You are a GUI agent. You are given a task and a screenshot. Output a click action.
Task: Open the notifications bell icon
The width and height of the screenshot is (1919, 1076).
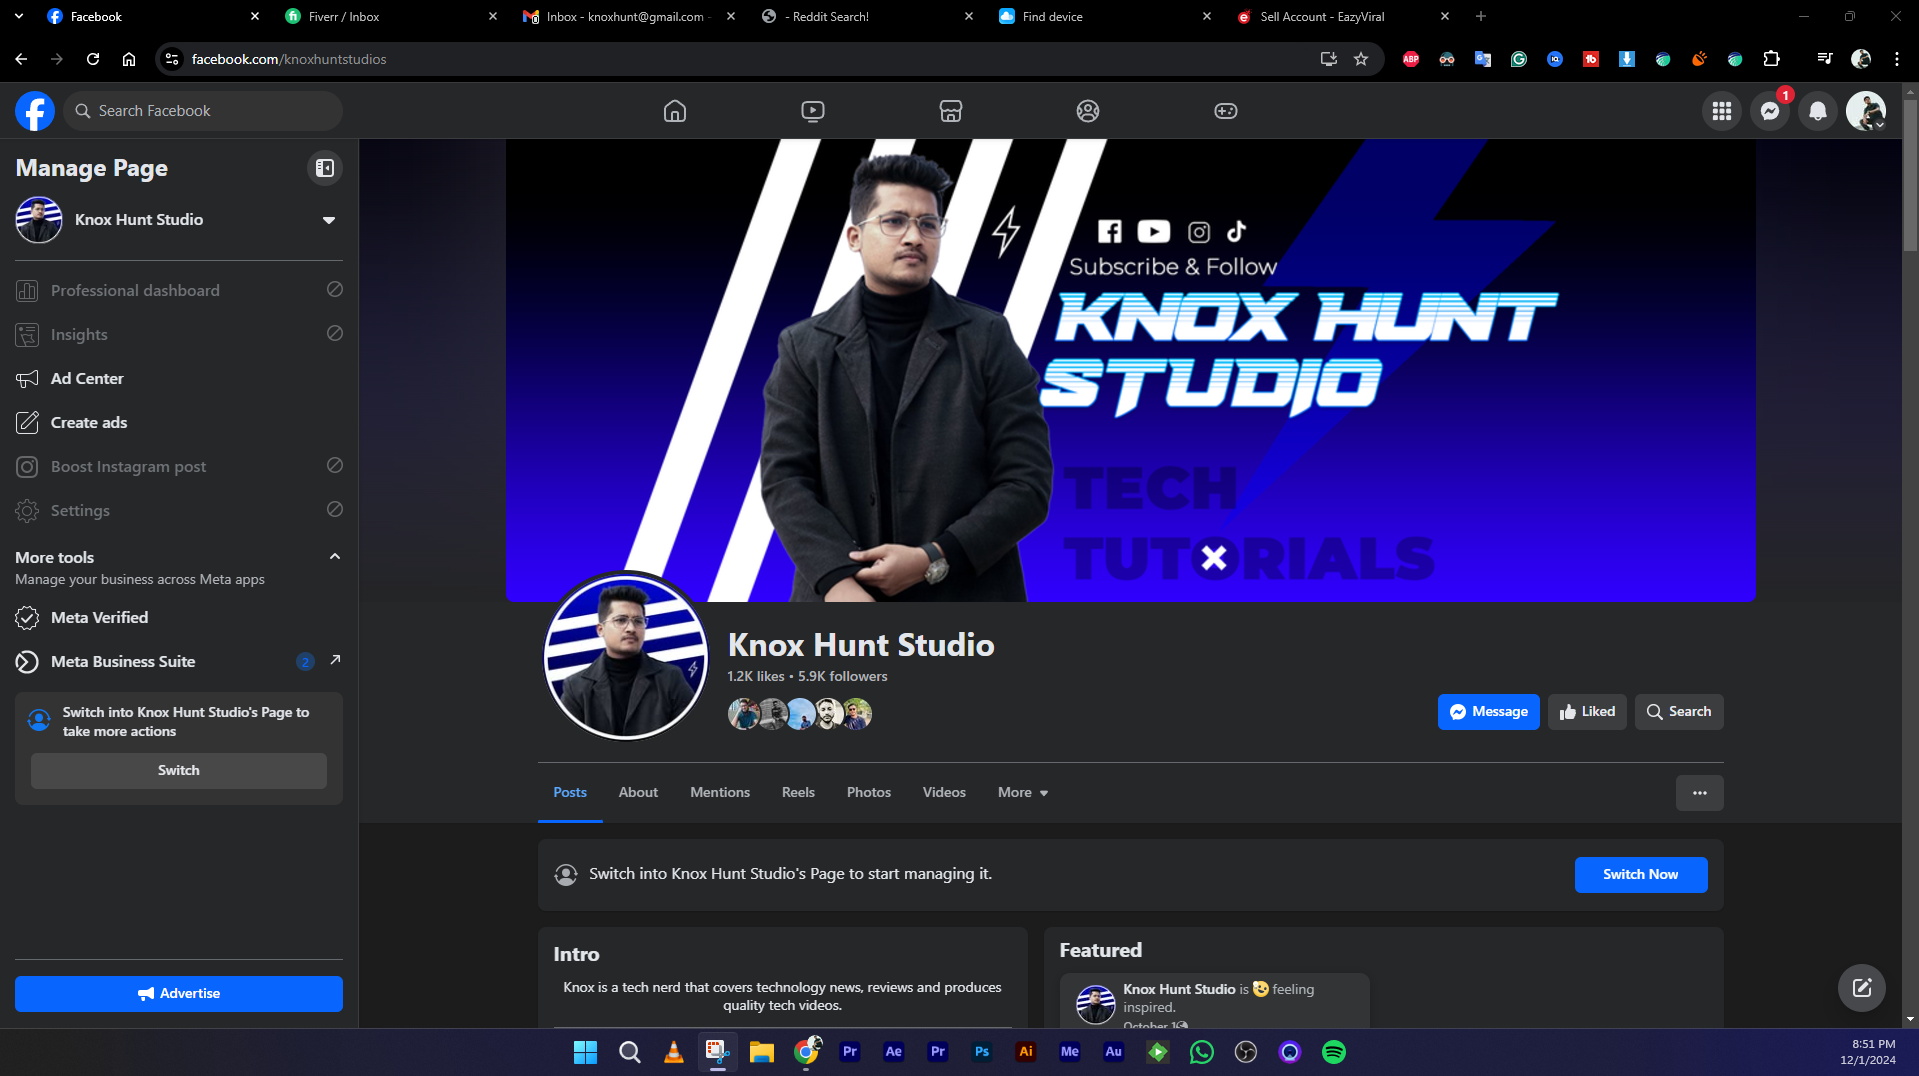[1818, 111]
